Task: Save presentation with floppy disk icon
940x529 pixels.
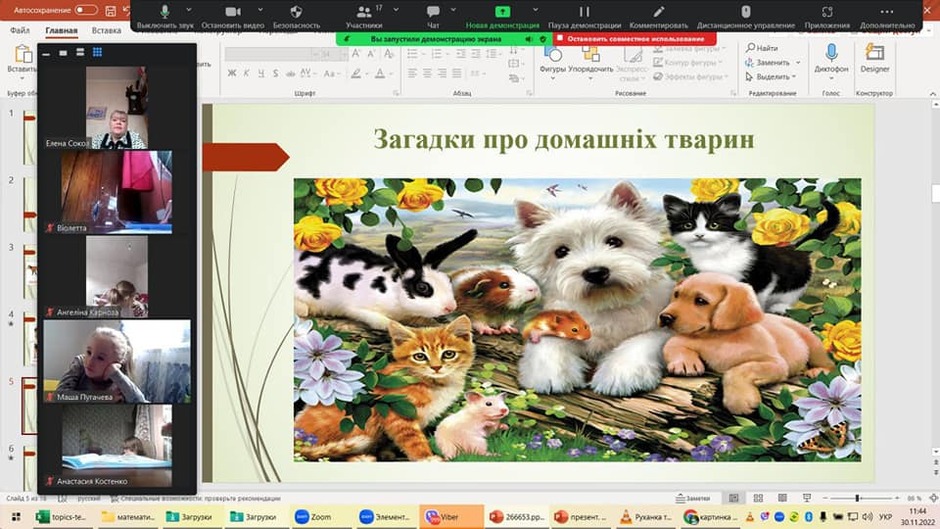Action: point(111,11)
